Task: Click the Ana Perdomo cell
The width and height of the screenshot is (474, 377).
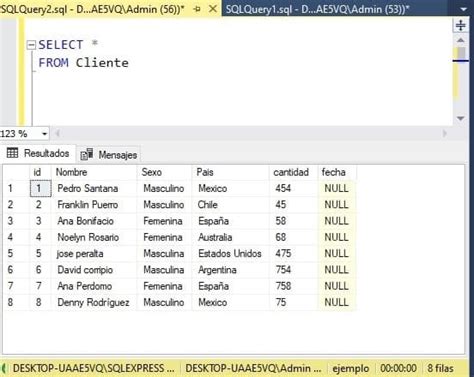Action: pos(94,286)
